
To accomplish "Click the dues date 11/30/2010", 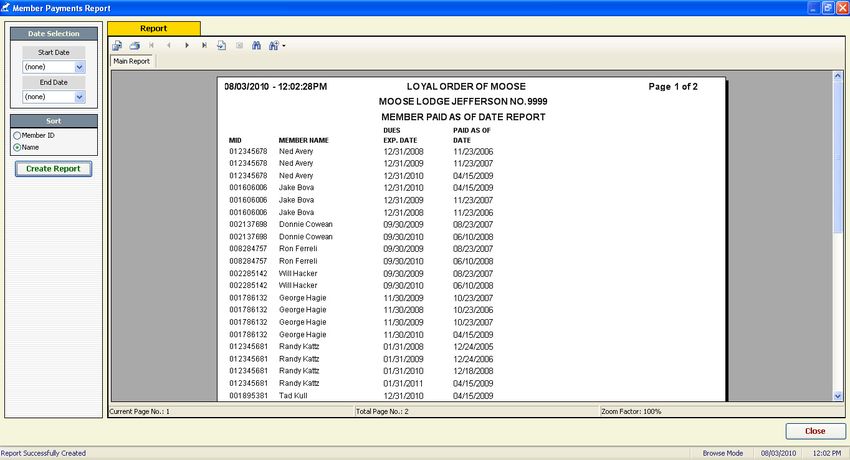I will click(x=403, y=335).
